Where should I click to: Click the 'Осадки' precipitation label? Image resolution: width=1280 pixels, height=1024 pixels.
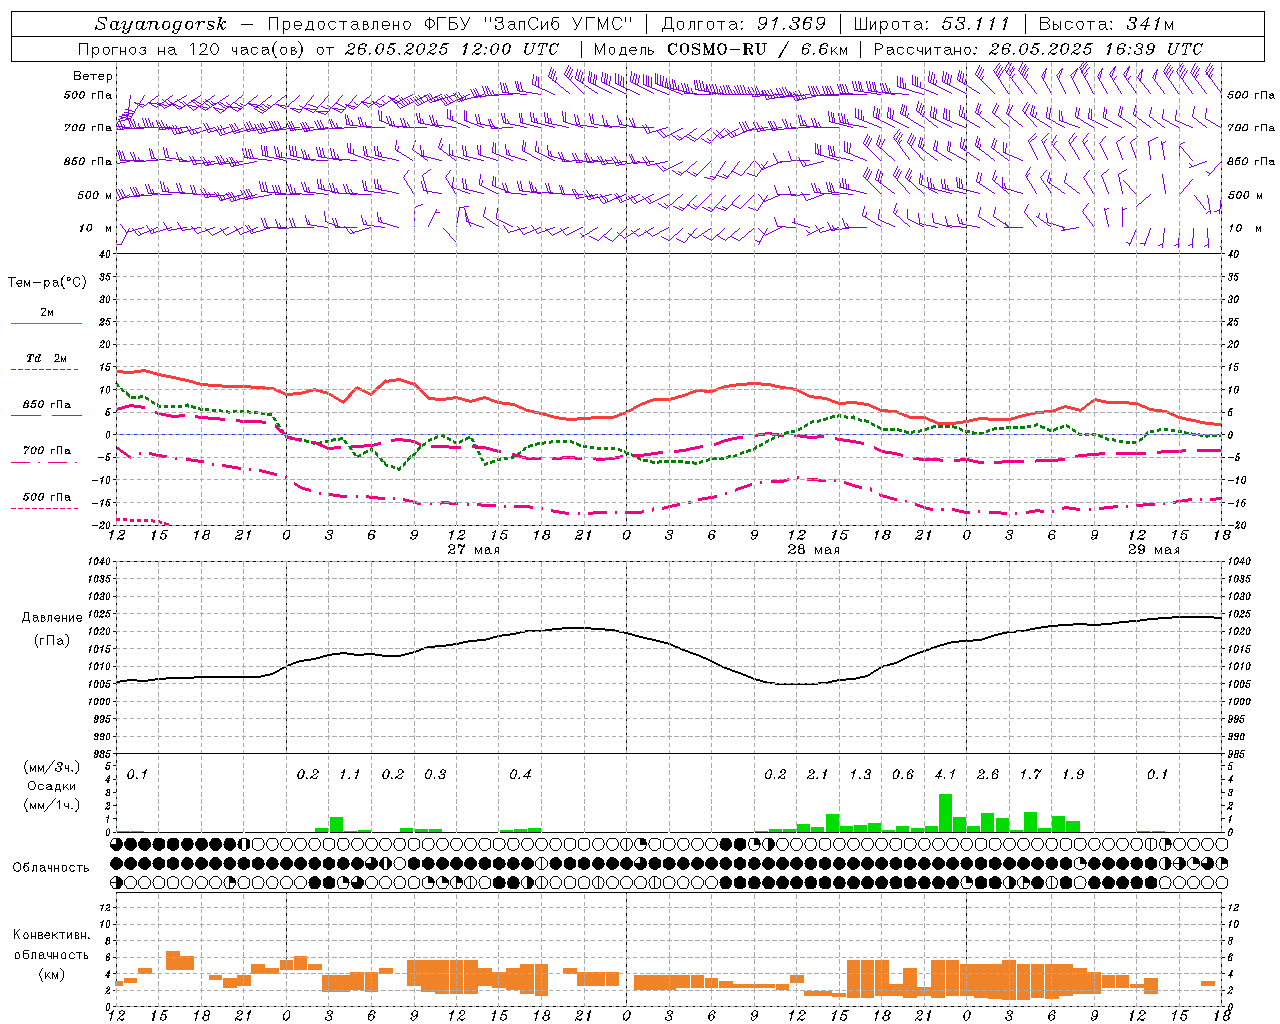click(50, 787)
